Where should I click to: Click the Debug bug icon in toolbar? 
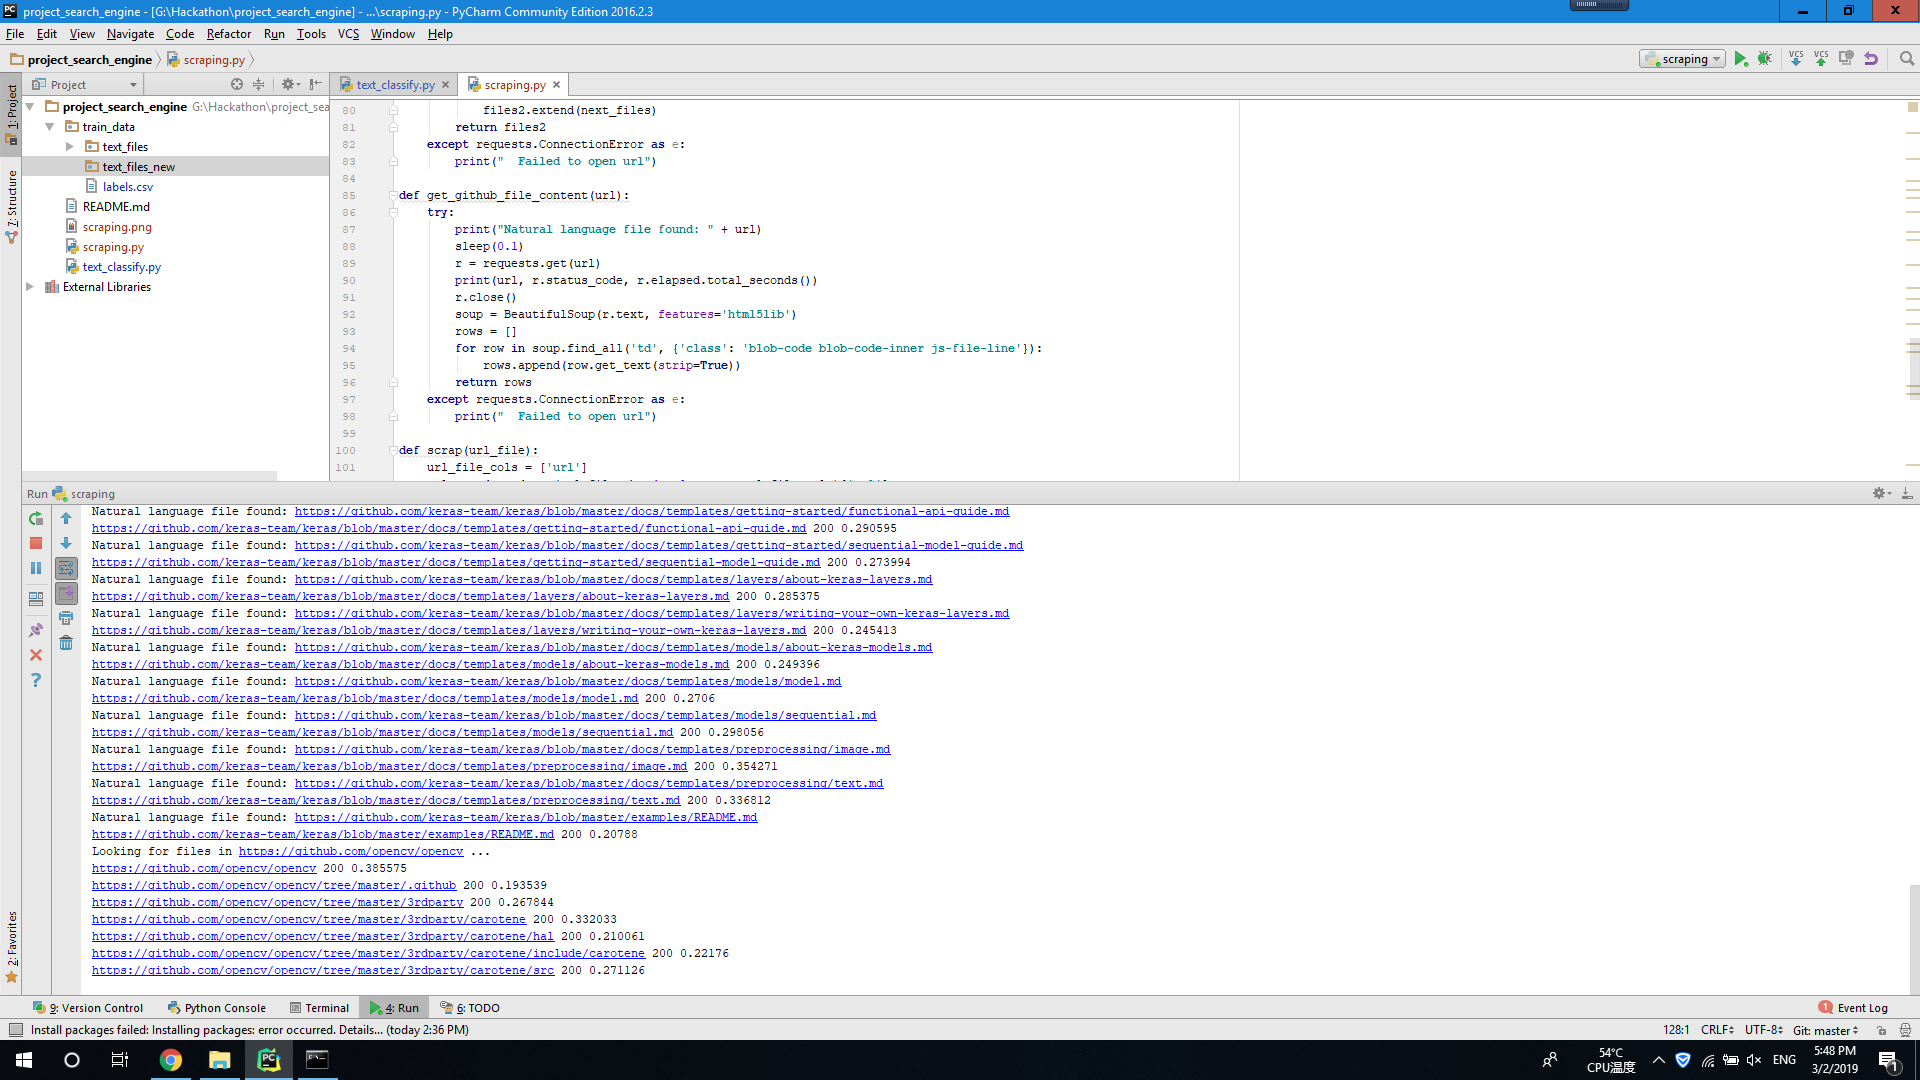pyautogui.click(x=1765, y=59)
